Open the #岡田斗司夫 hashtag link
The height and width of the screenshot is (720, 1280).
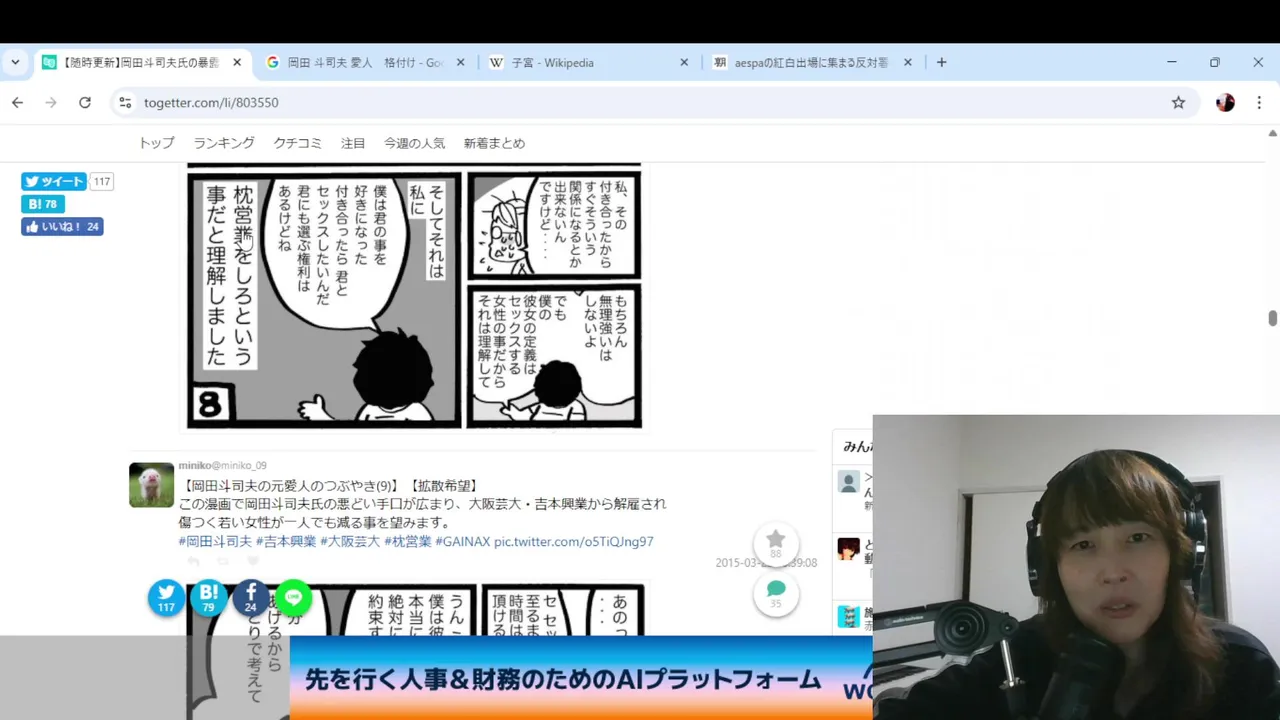pos(215,541)
